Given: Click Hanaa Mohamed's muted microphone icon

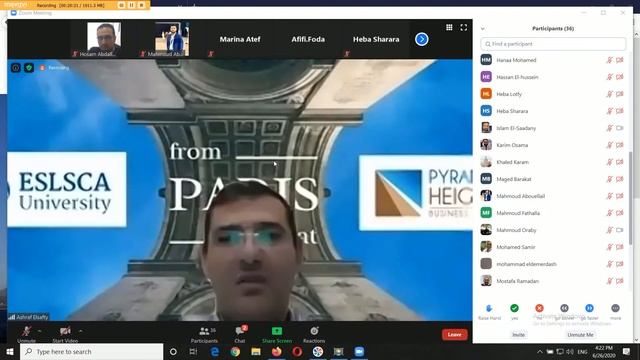Looking at the screenshot, I should pos(609,60).
